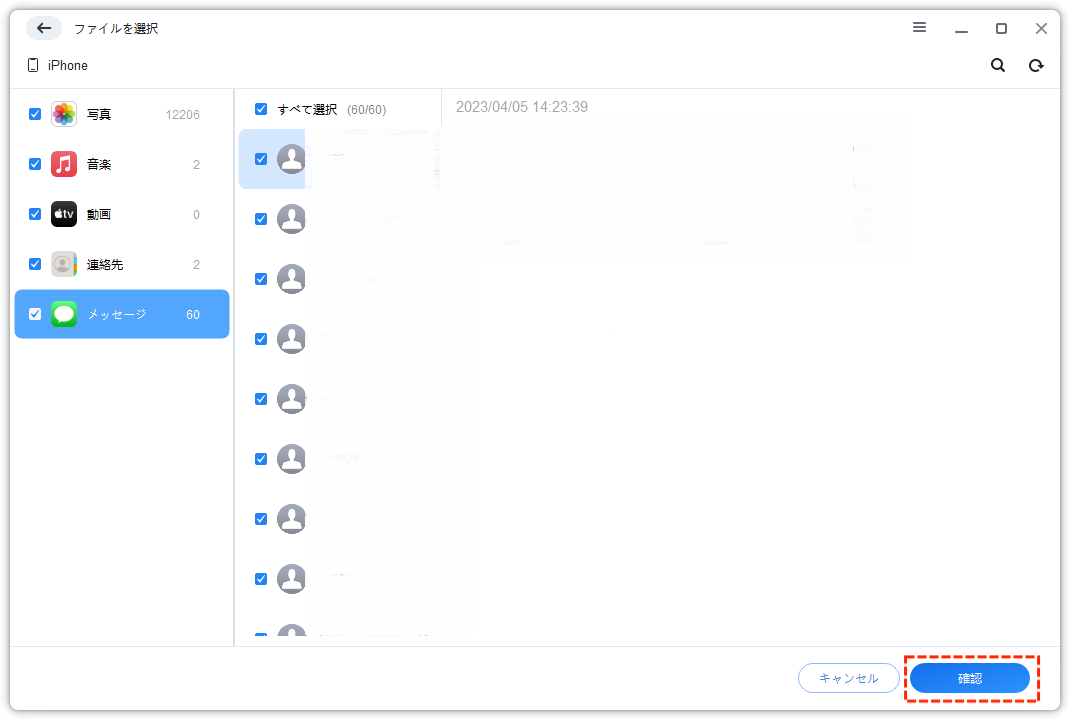Uncheck the 写真 category checkbox

pos(35,114)
